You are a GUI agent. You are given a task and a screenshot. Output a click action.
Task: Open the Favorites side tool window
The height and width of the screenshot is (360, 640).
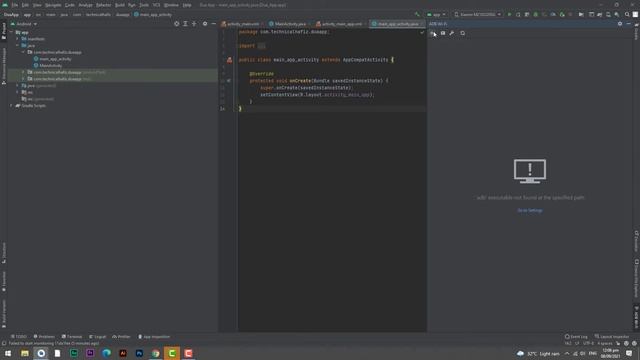coord(4,282)
